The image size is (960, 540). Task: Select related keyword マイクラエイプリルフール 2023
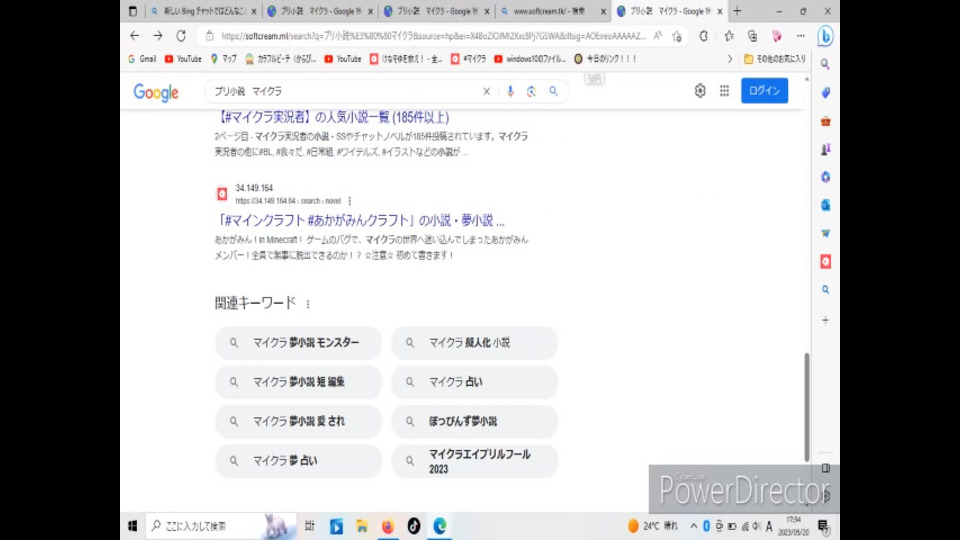pos(474,461)
